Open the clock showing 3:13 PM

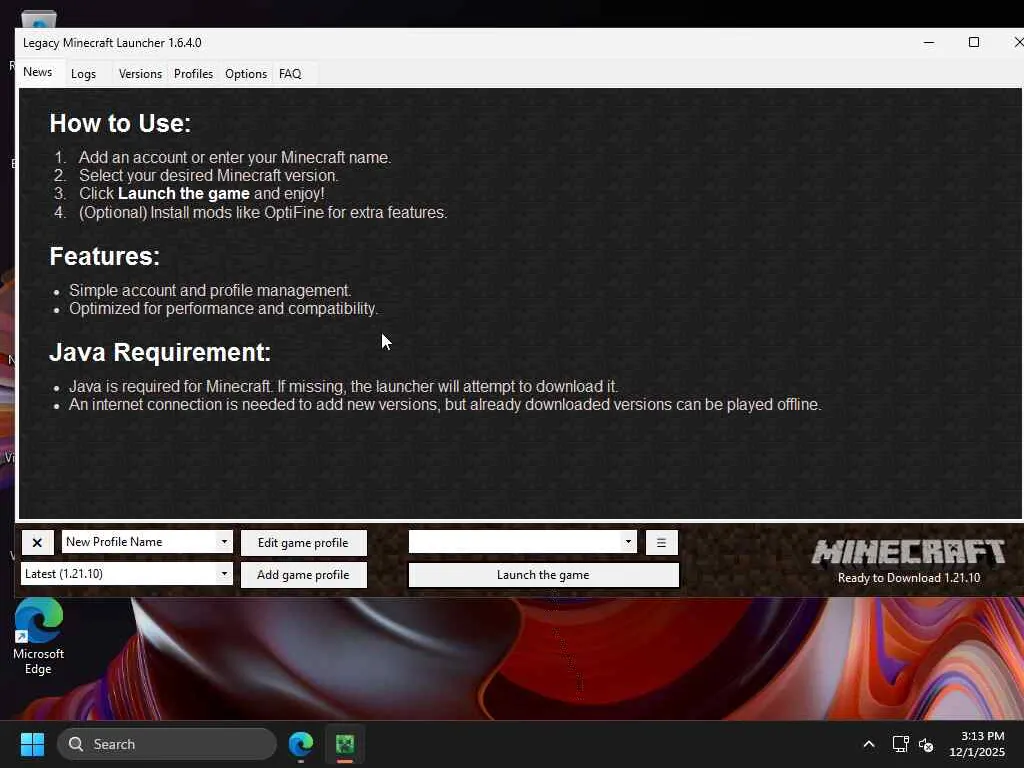[976, 744]
